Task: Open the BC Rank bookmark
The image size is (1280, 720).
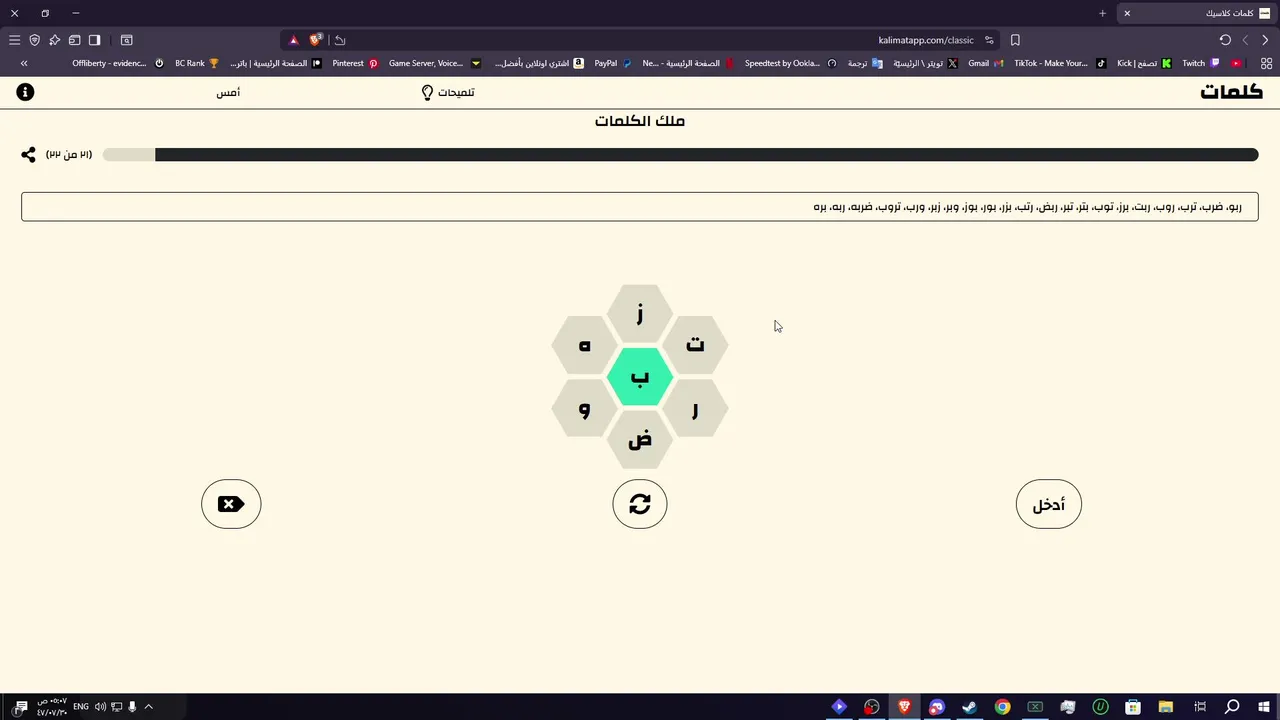Action: [197, 63]
